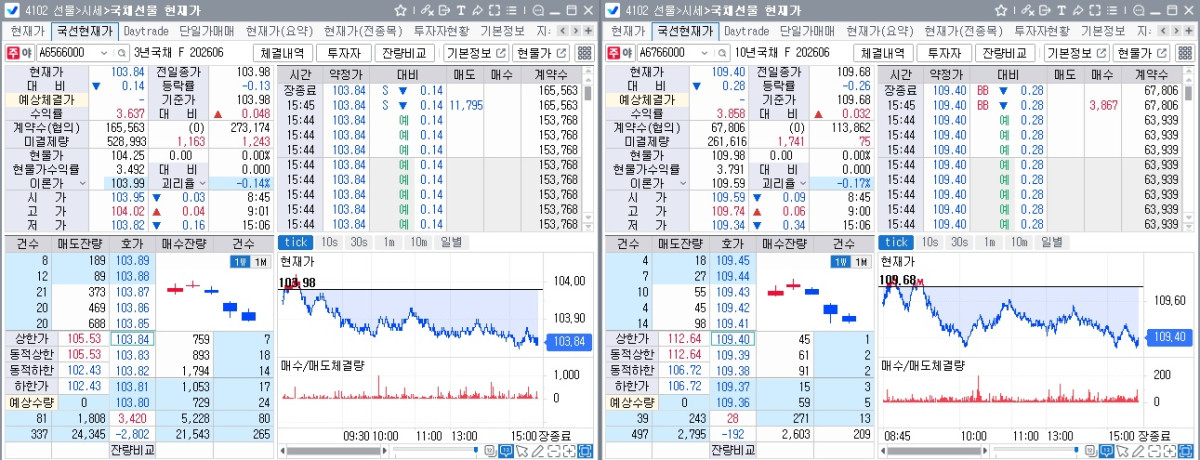
Task: Click fullscreen bracket icon in left window title
Action: (x=494, y=10)
